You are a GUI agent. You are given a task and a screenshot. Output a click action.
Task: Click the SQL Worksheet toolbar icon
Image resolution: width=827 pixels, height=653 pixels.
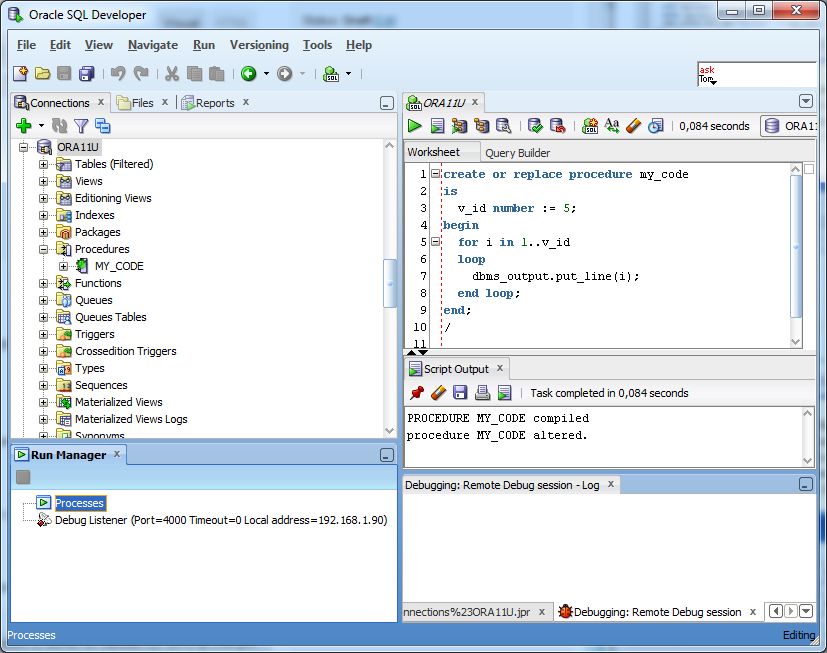[331, 73]
